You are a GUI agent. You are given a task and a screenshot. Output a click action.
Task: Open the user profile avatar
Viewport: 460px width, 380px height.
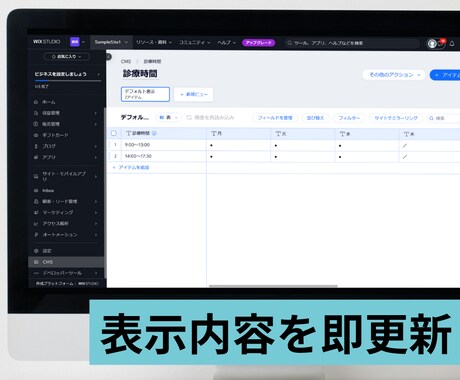432,44
